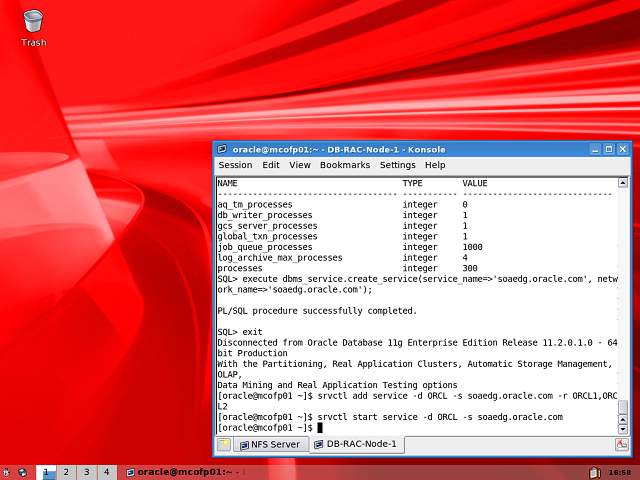Click the value 300 for processes

point(470,268)
